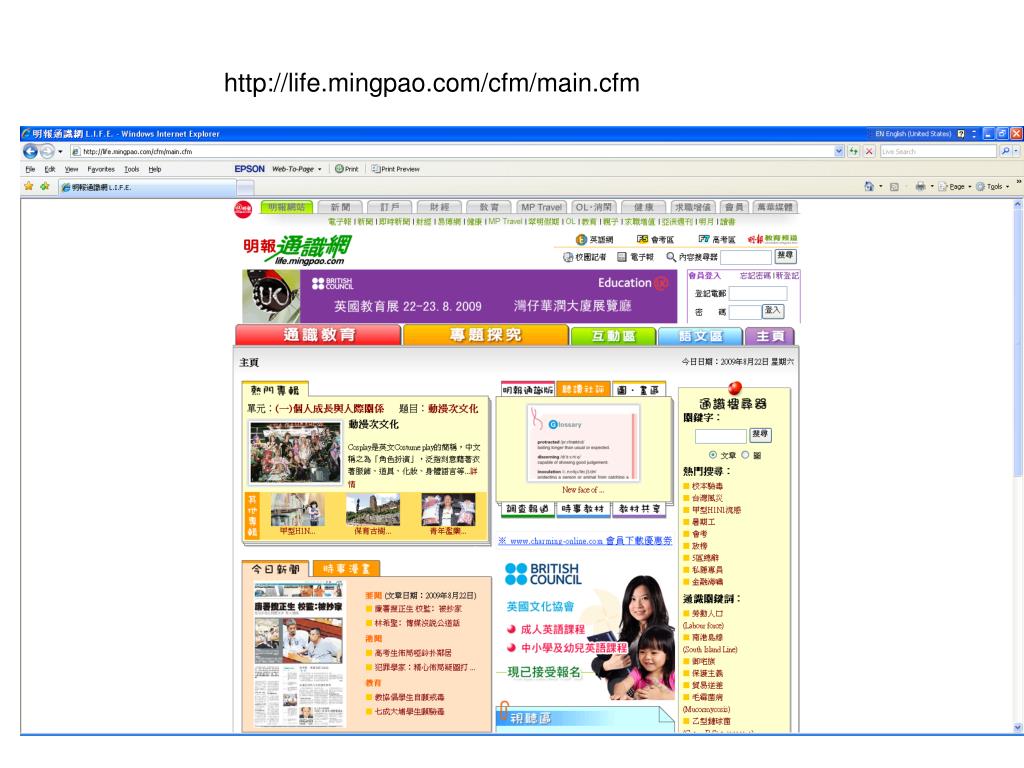The image size is (1024, 768).
Task: Open the Favorites menu
Action: point(101,169)
